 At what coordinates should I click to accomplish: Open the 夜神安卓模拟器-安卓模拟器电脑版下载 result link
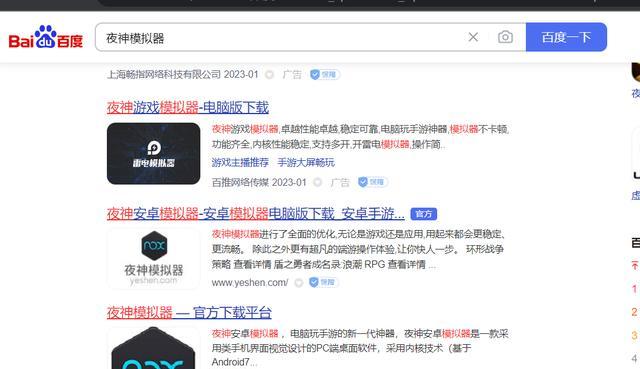pyautogui.click(x=256, y=213)
